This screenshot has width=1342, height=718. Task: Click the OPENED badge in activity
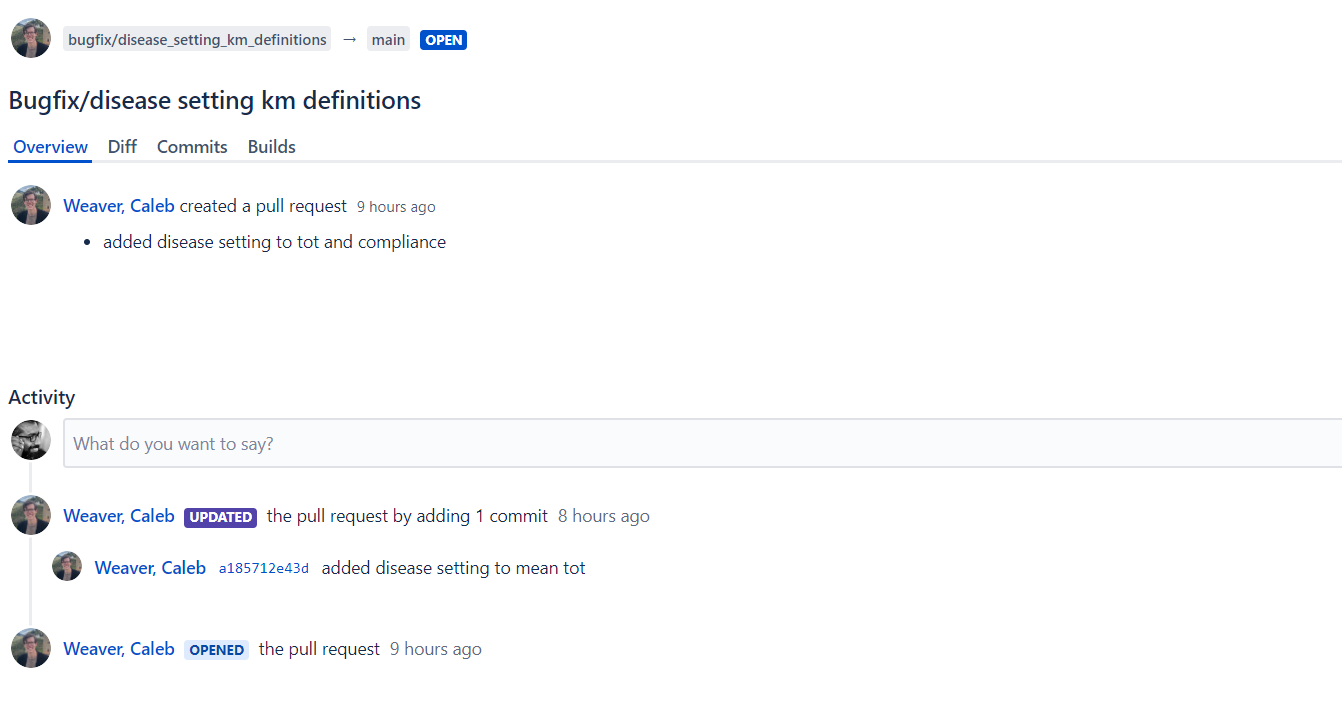coord(216,650)
